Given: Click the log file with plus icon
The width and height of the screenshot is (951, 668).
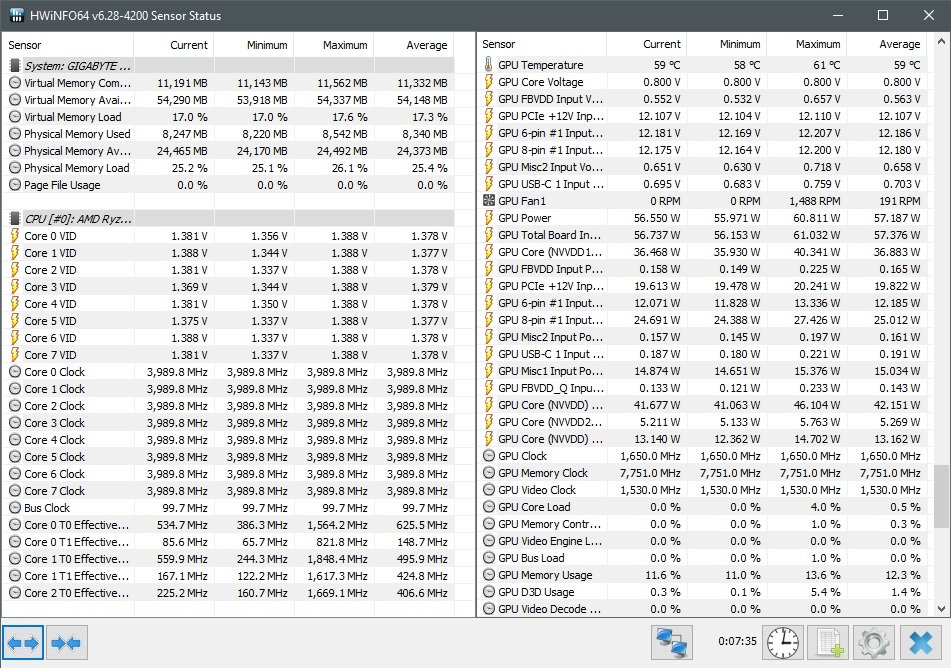Looking at the screenshot, I should (x=828, y=643).
